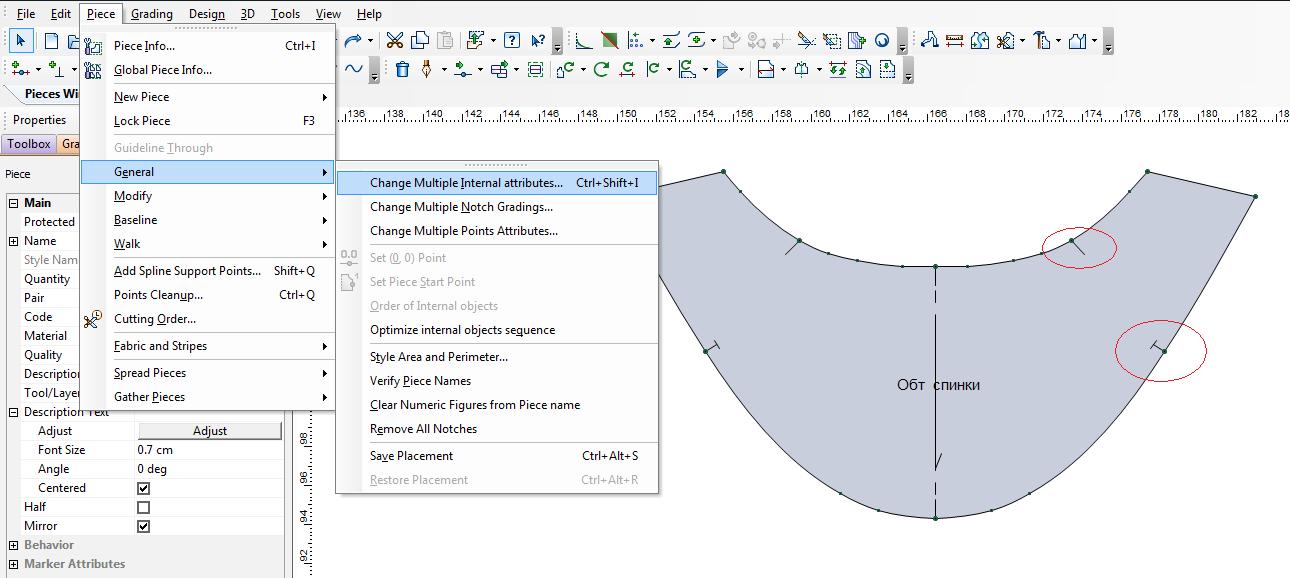Click the Angle value field
The height and width of the screenshot is (578, 1290).
(209, 469)
